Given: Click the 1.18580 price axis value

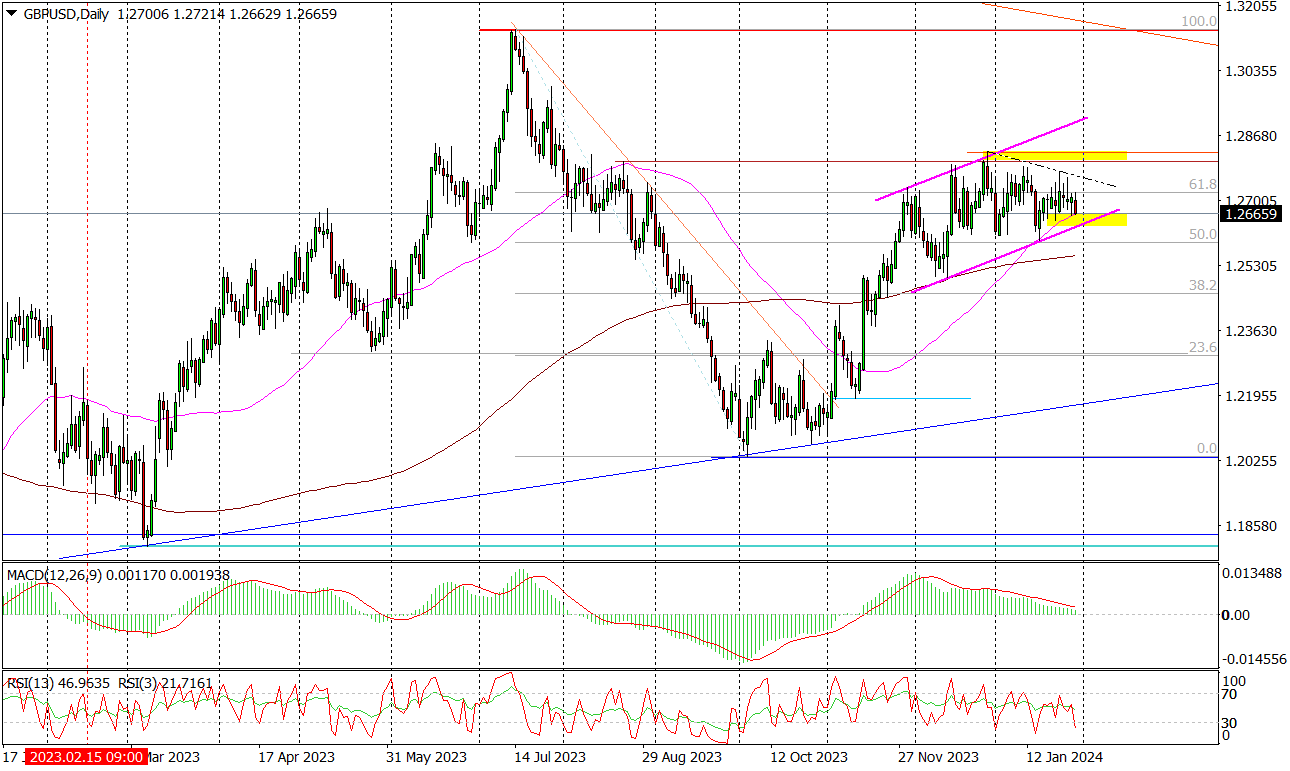Looking at the screenshot, I should click(1250, 526).
